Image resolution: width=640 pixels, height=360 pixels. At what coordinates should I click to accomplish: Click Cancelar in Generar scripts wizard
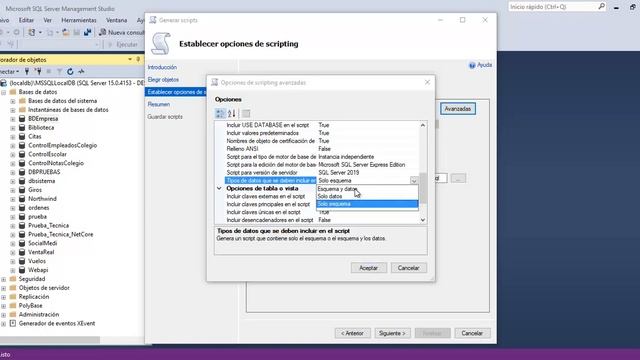(472, 333)
